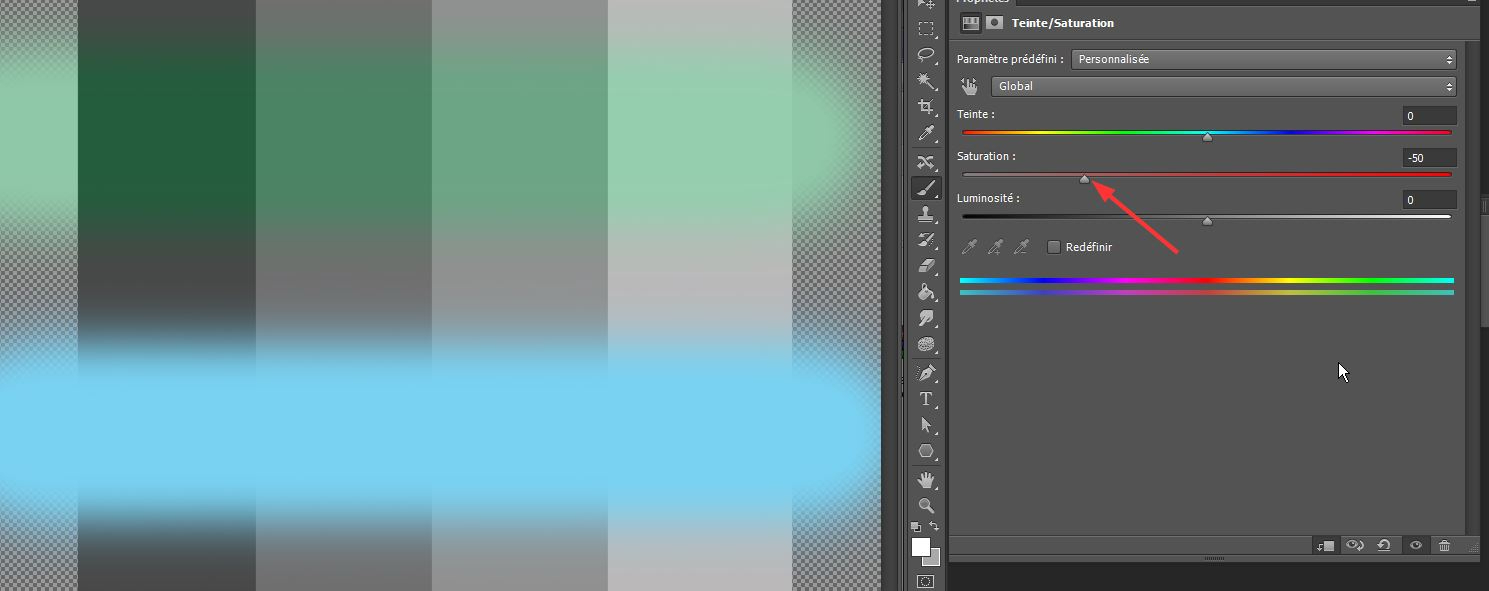Switch to the Teinte/Saturation properties tab

point(969,22)
